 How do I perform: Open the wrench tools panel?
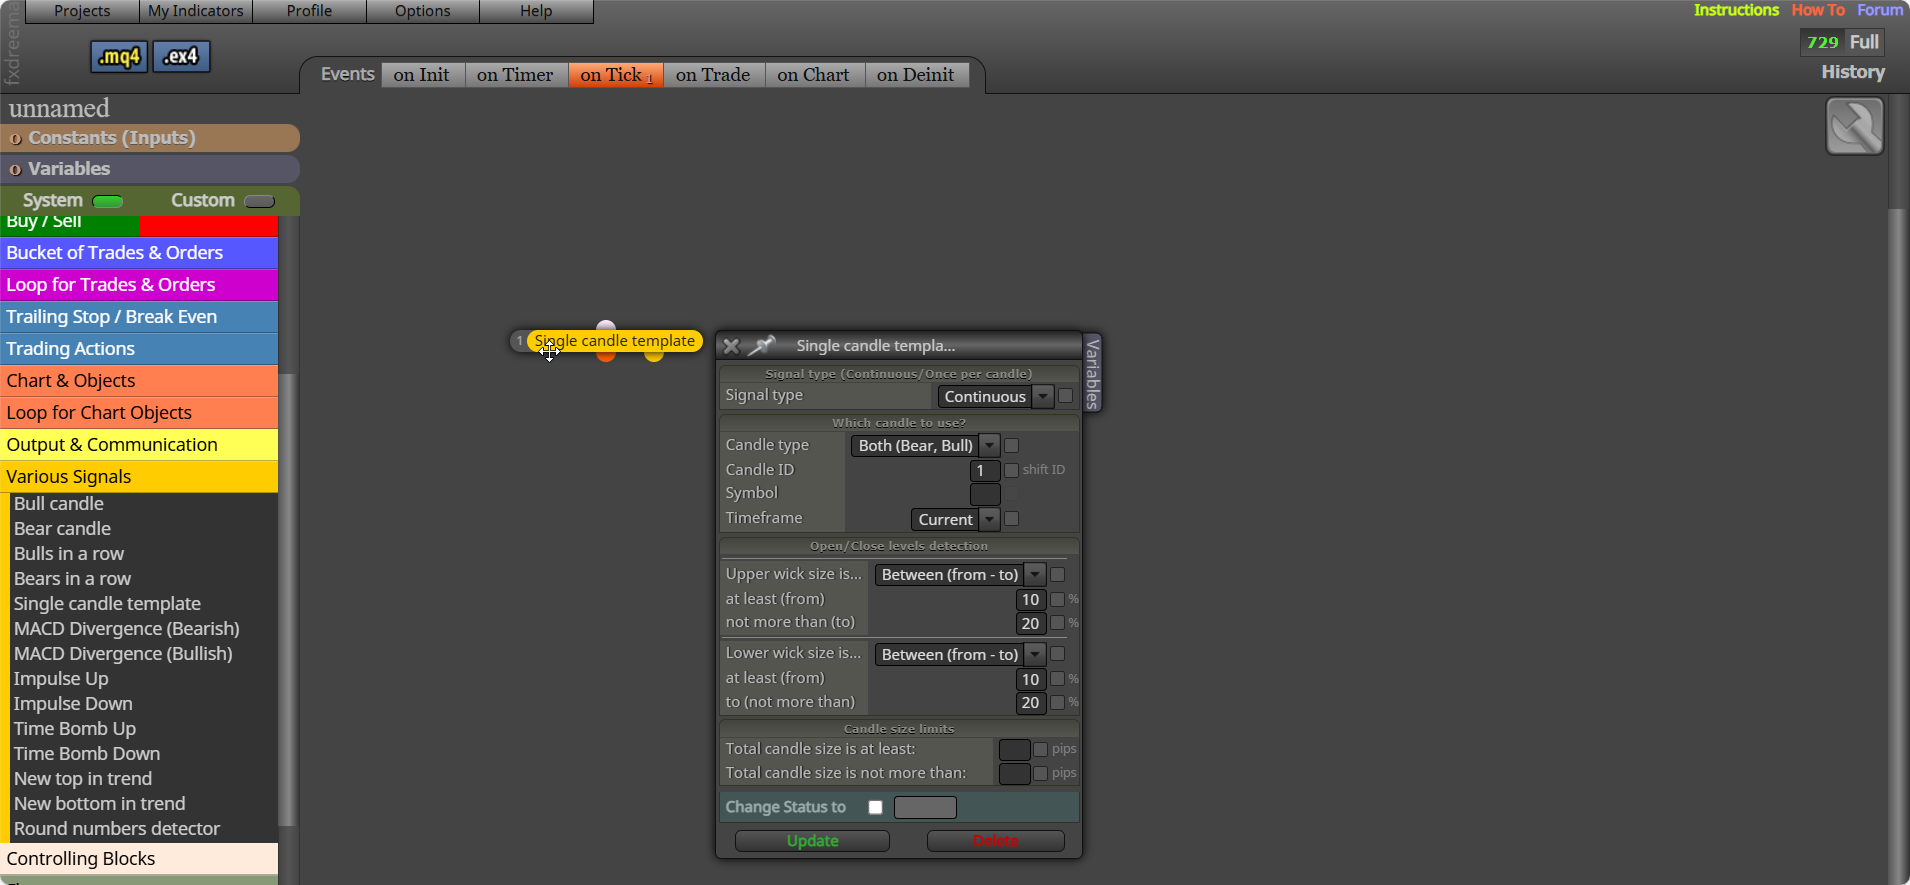[1855, 126]
